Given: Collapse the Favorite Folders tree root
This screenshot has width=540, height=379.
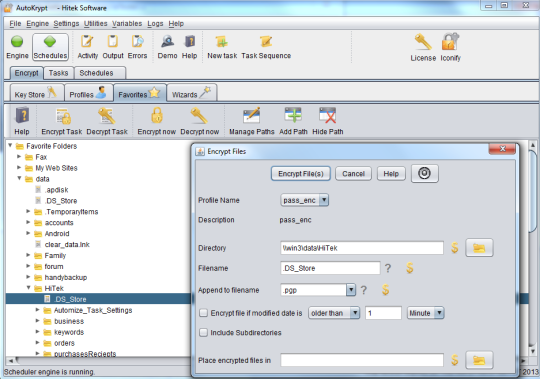Looking at the screenshot, I should point(10,146).
